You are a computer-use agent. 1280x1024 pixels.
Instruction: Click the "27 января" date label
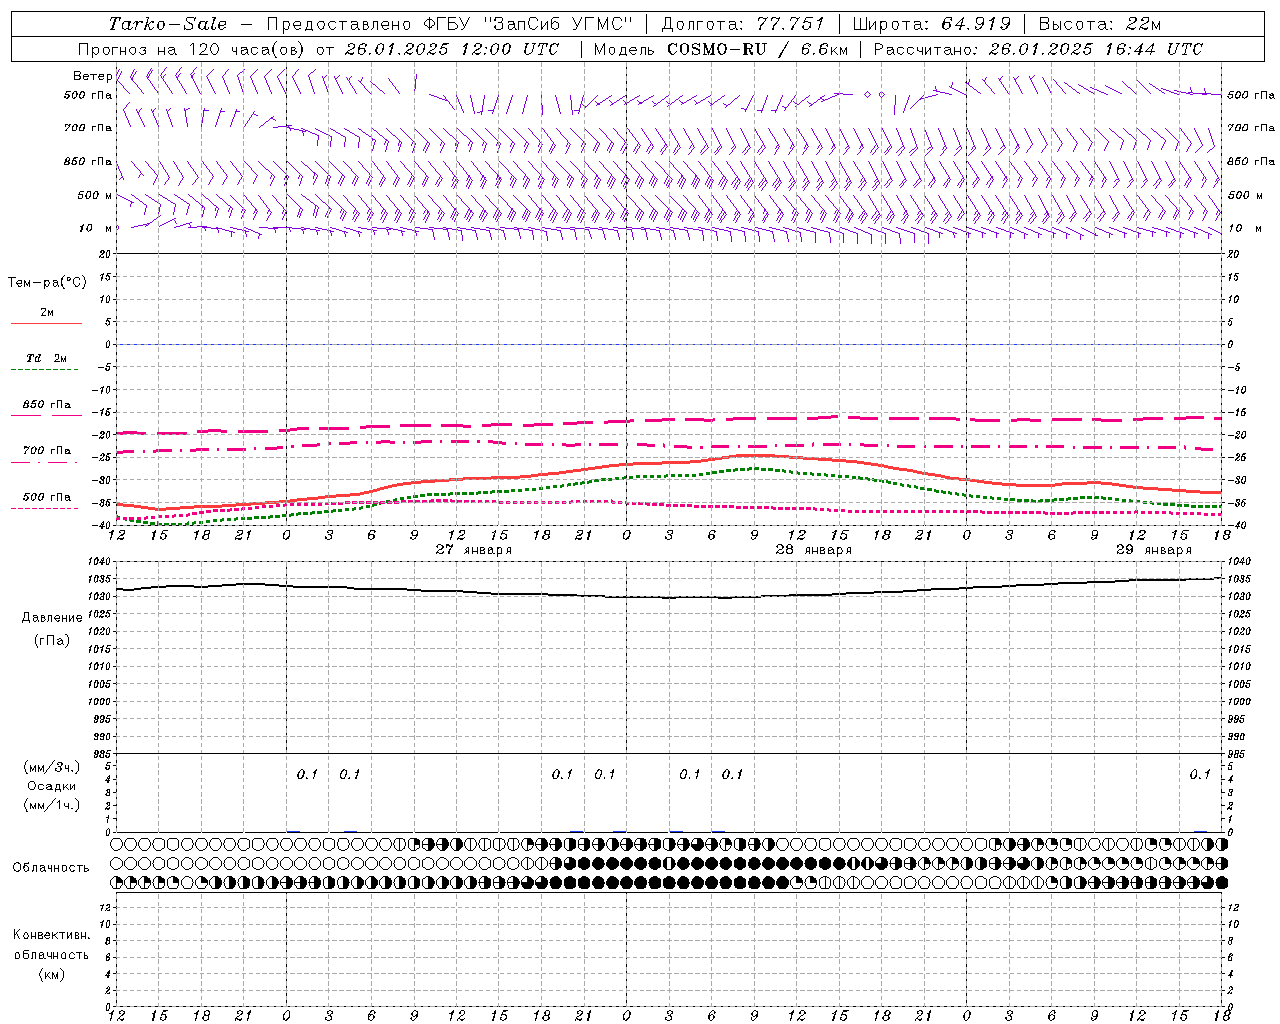pos(474,550)
